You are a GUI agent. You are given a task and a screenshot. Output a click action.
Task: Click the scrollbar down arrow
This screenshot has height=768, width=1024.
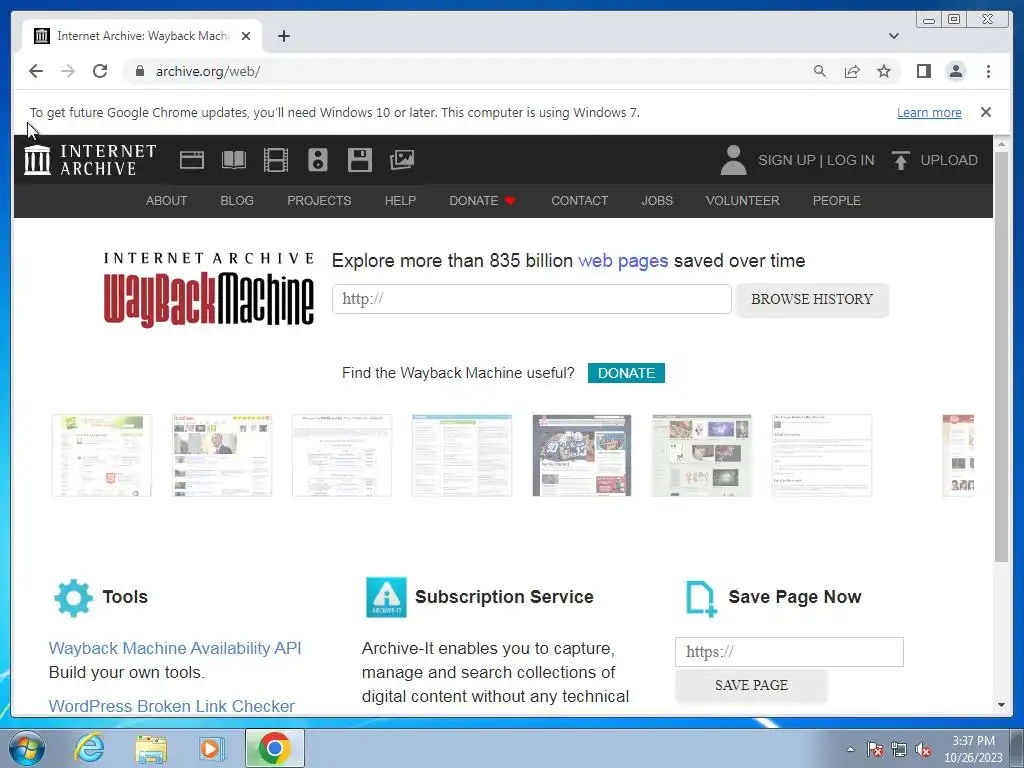(1002, 705)
